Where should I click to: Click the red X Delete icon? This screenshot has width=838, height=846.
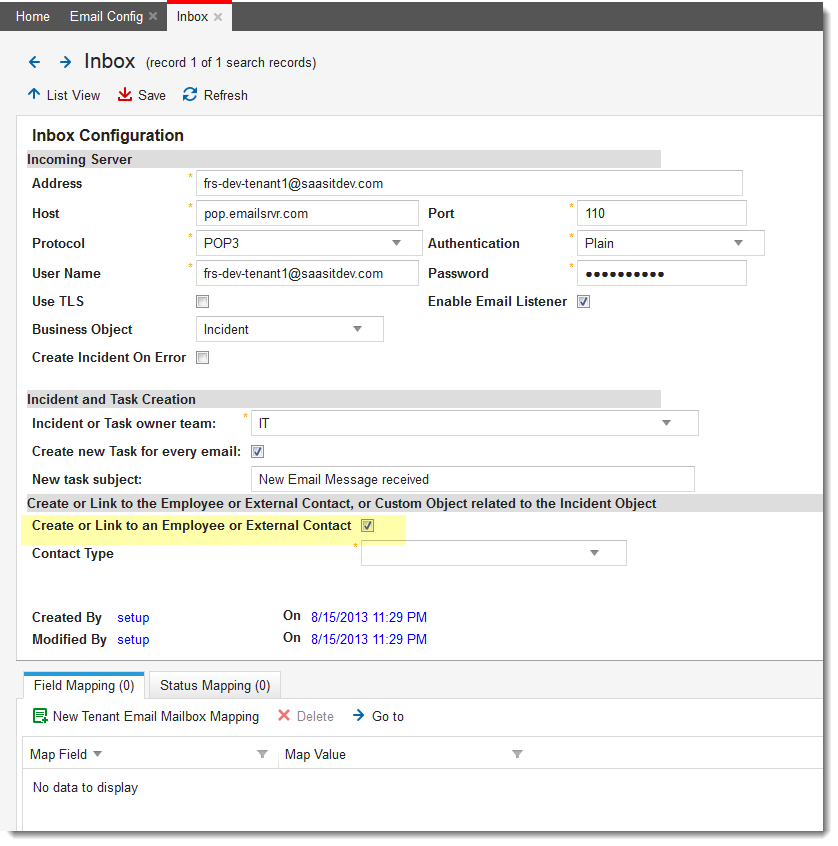pos(284,715)
